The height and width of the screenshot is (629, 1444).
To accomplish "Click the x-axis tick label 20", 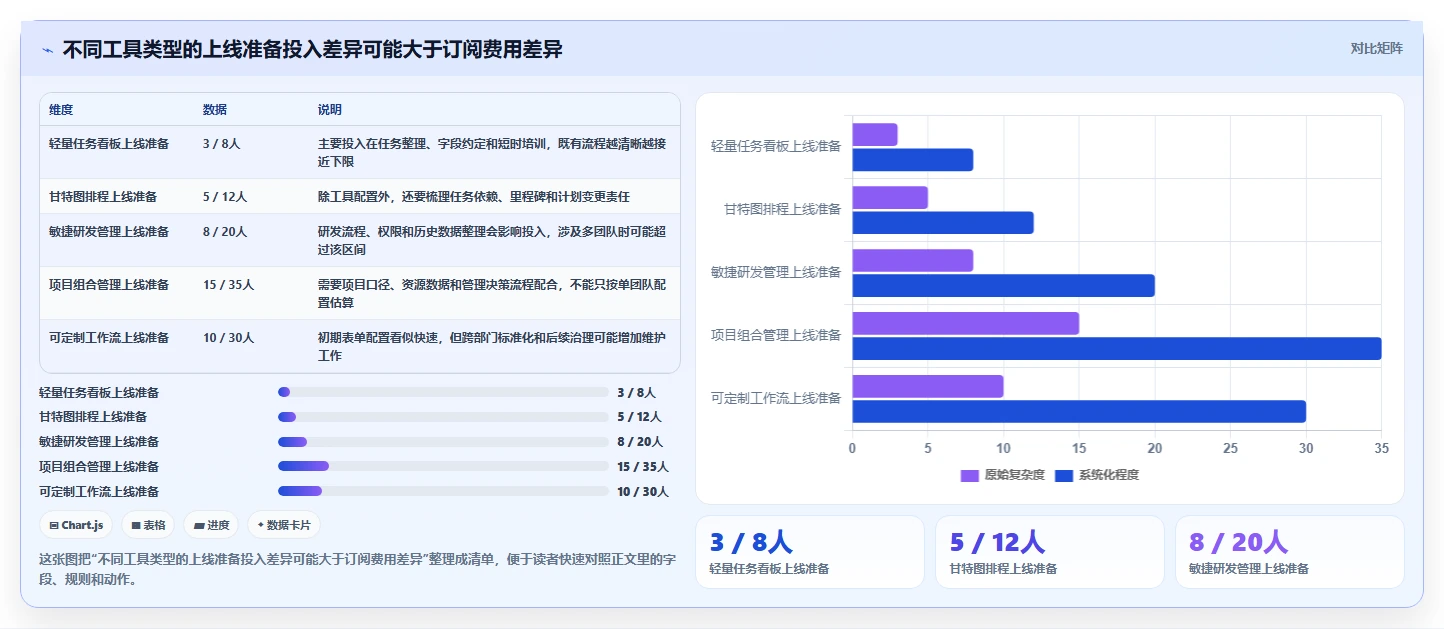I will coord(1155,449).
